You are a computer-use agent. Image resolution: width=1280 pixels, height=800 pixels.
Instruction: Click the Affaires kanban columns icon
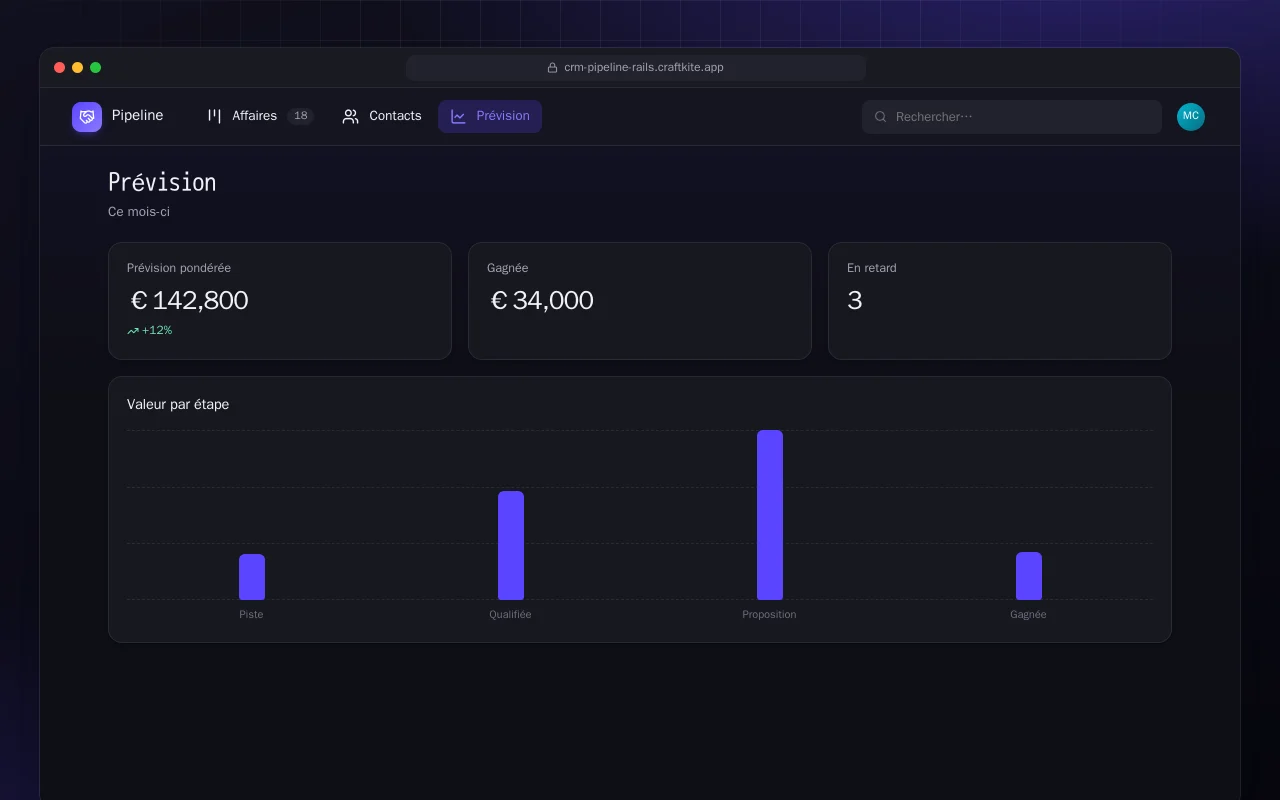click(214, 116)
